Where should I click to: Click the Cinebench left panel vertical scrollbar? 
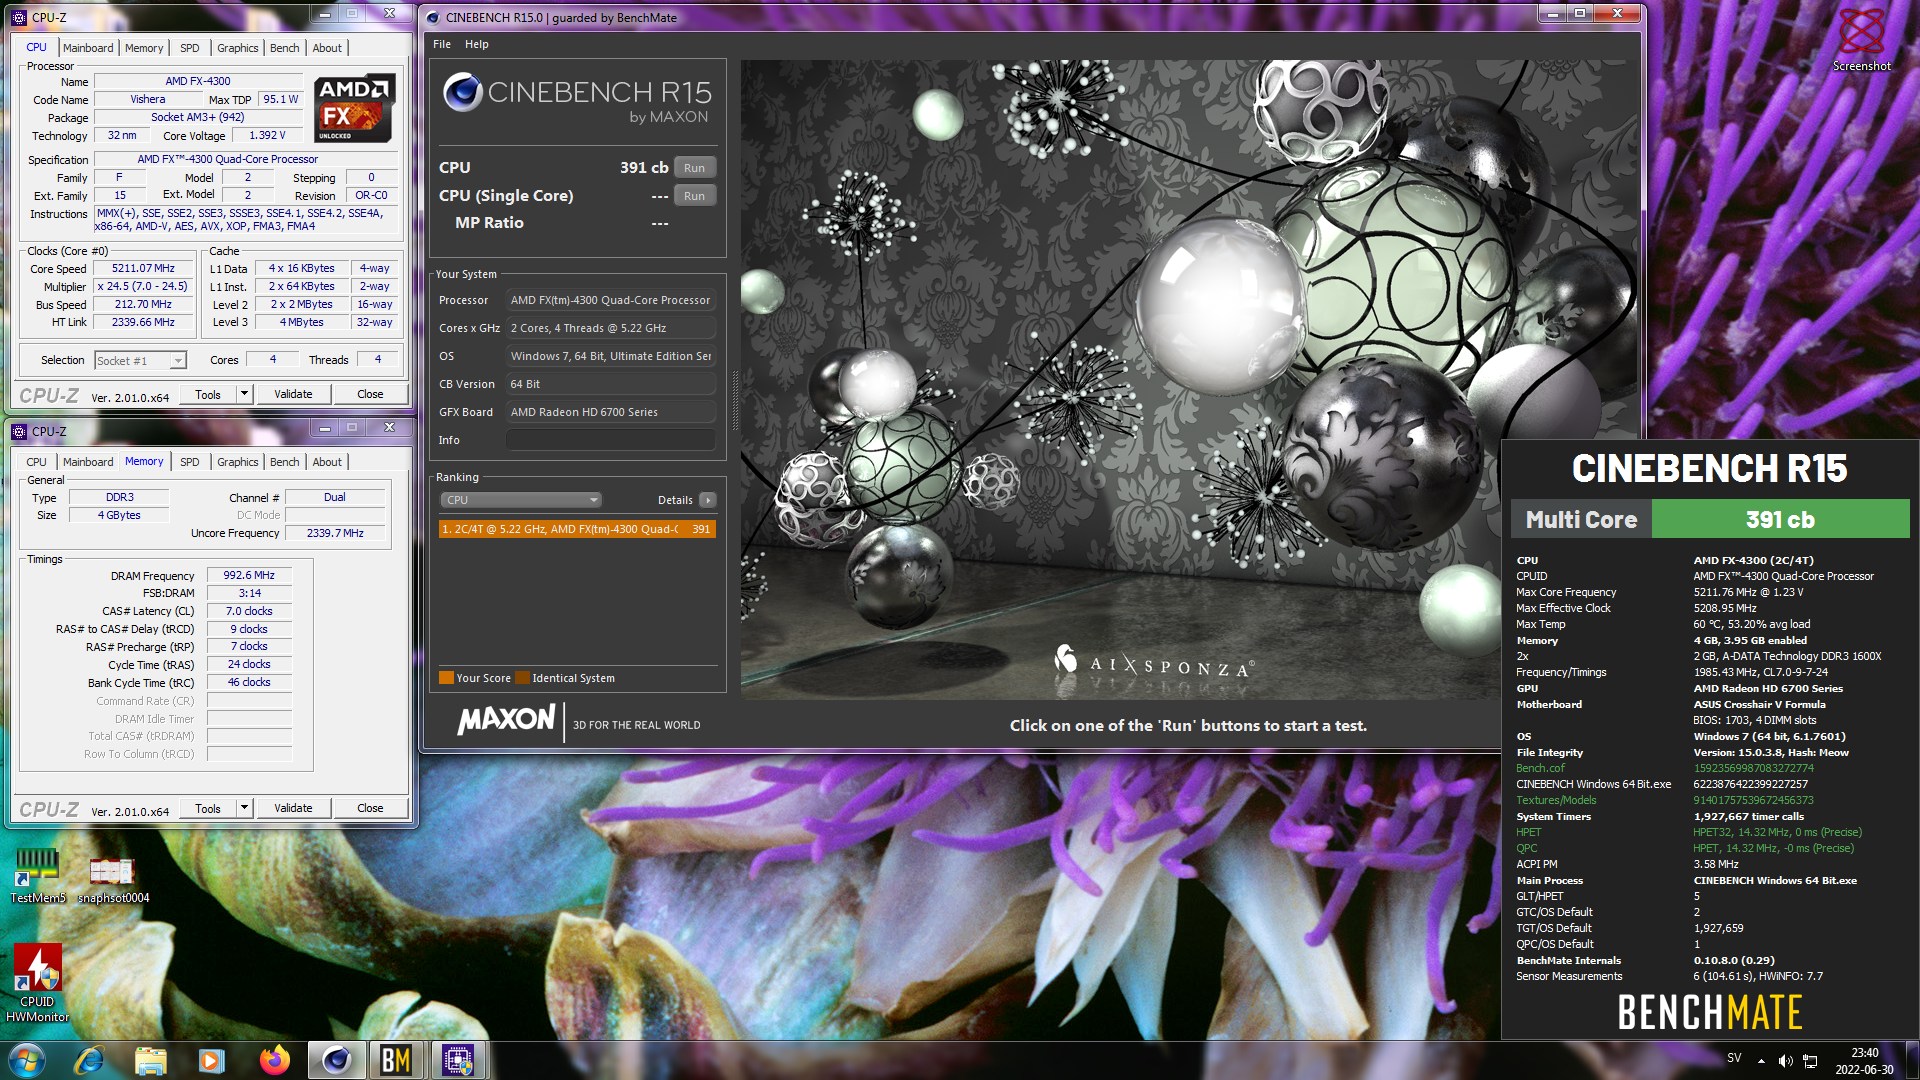[735, 400]
